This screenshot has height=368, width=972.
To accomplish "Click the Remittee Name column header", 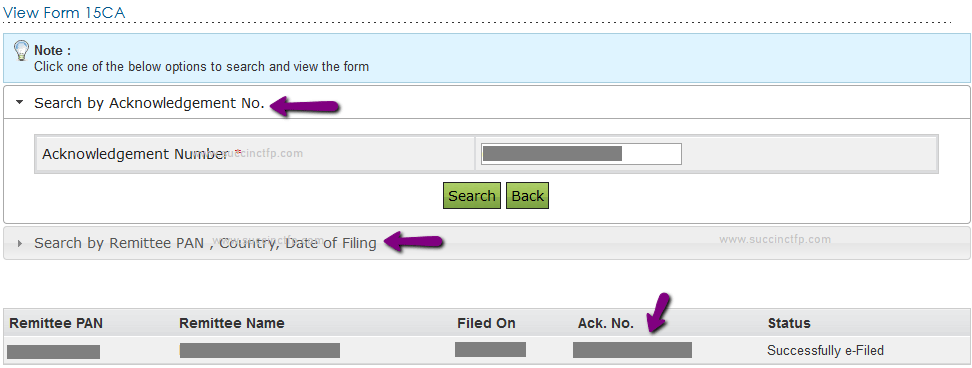I will [232, 323].
